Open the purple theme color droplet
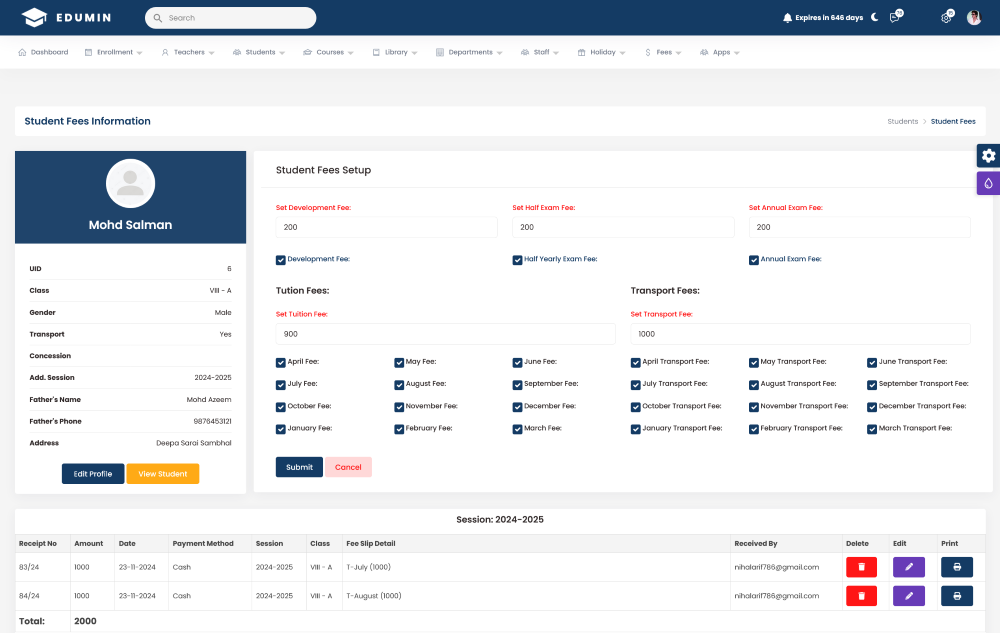The height and width of the screenshot is (633, 1000). (x=988, y=183)
